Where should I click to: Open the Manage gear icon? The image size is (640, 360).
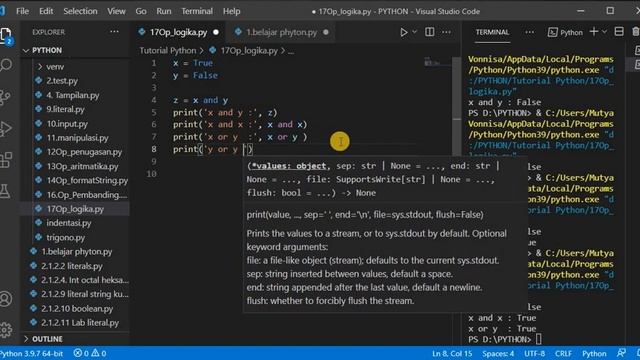[x=6, y=329]
